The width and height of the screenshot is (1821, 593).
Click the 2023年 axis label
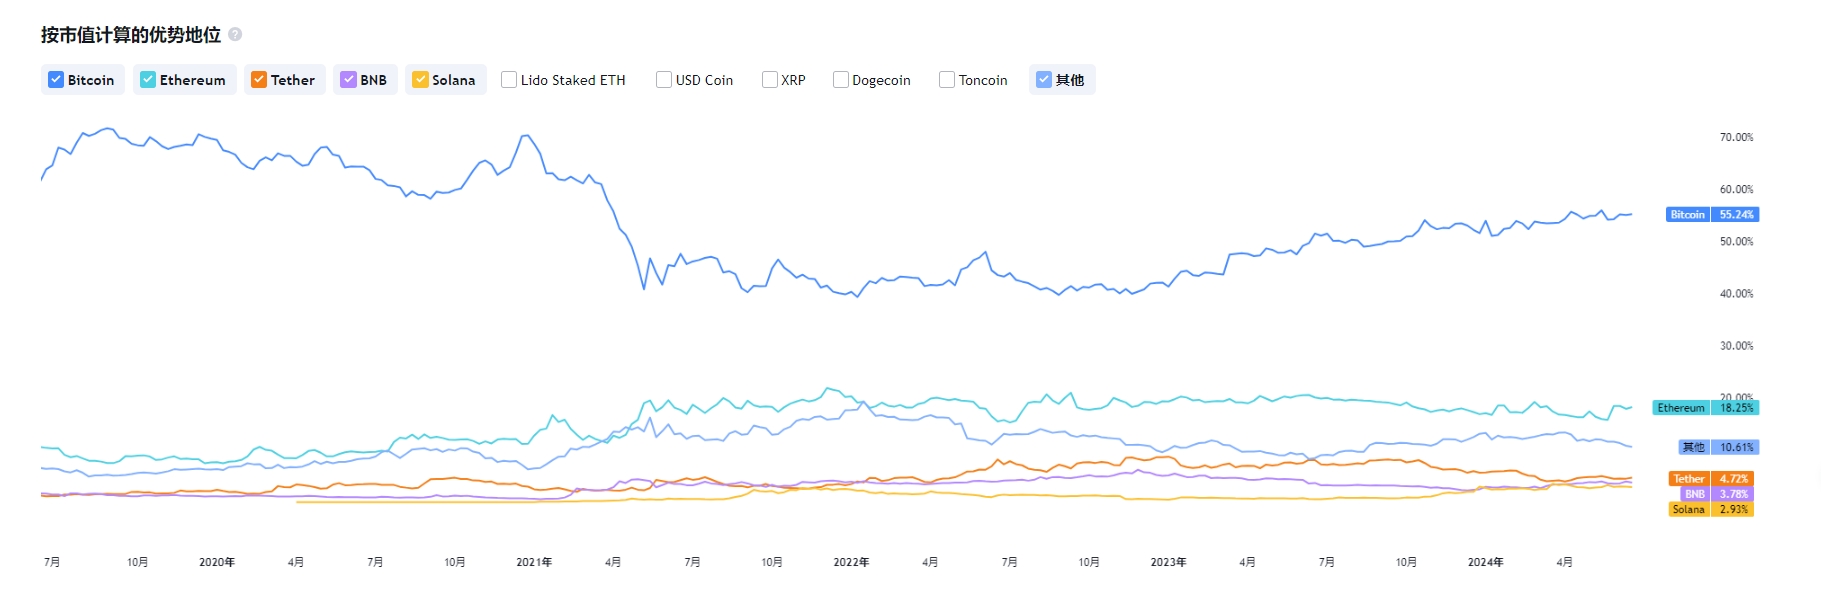1168,562
